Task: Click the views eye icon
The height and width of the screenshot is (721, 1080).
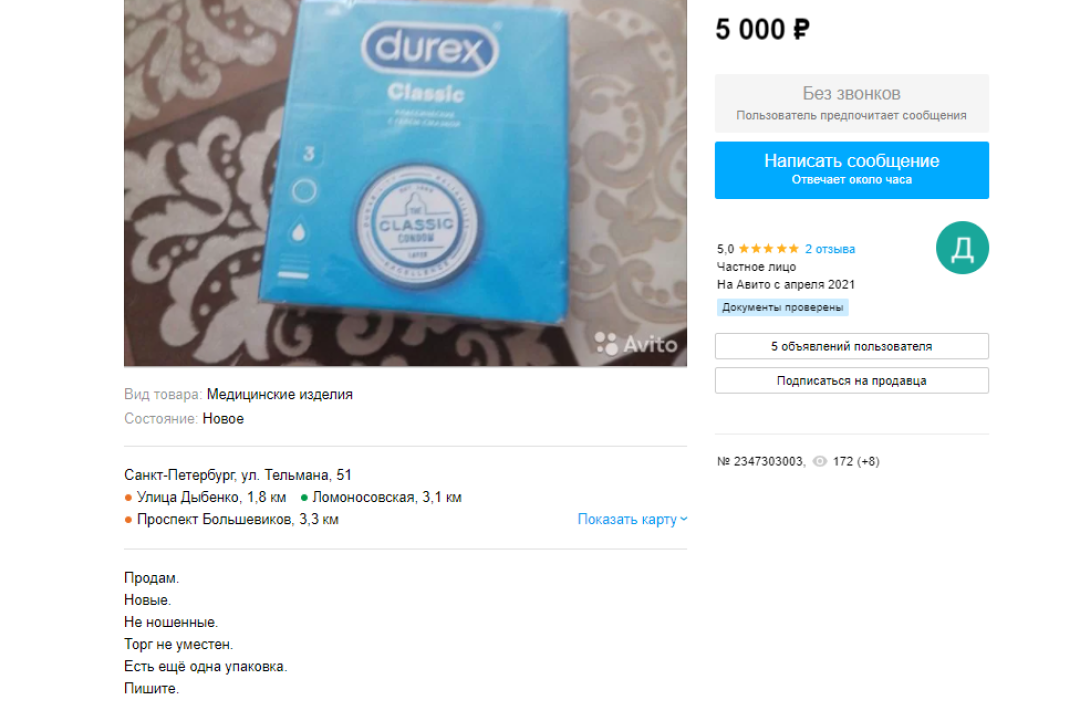Action: tap(819, 461)
